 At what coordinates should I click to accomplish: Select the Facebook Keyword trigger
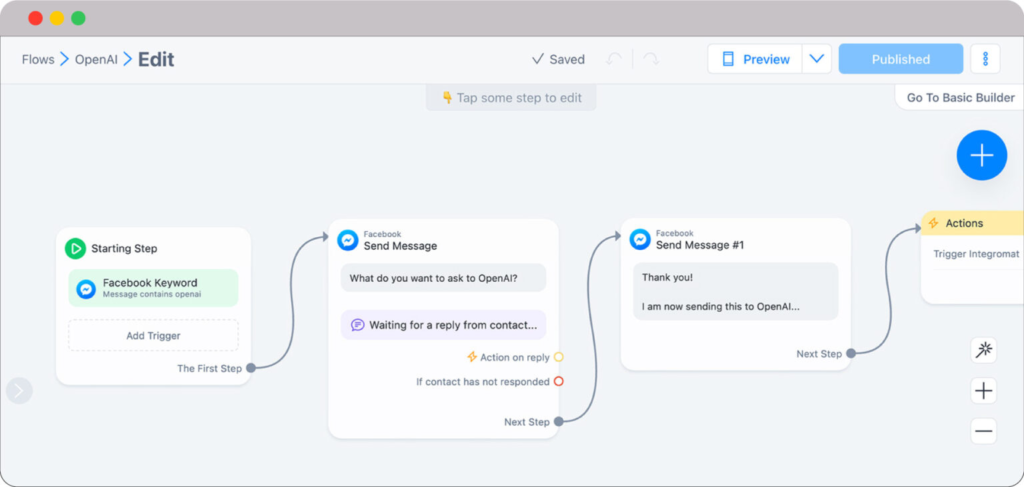pyautogui.click(x=153, y=288)
